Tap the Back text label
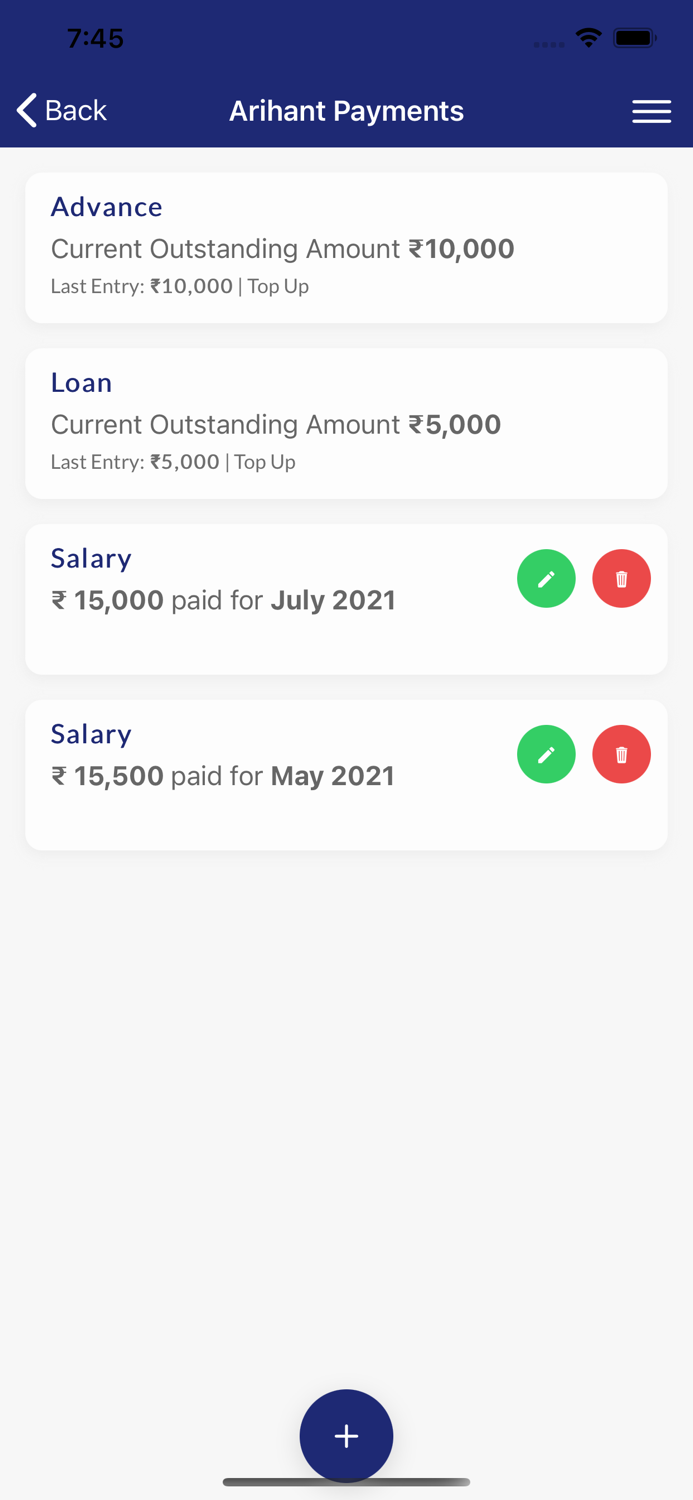The image size is (693, 1500). click(76, 110)
